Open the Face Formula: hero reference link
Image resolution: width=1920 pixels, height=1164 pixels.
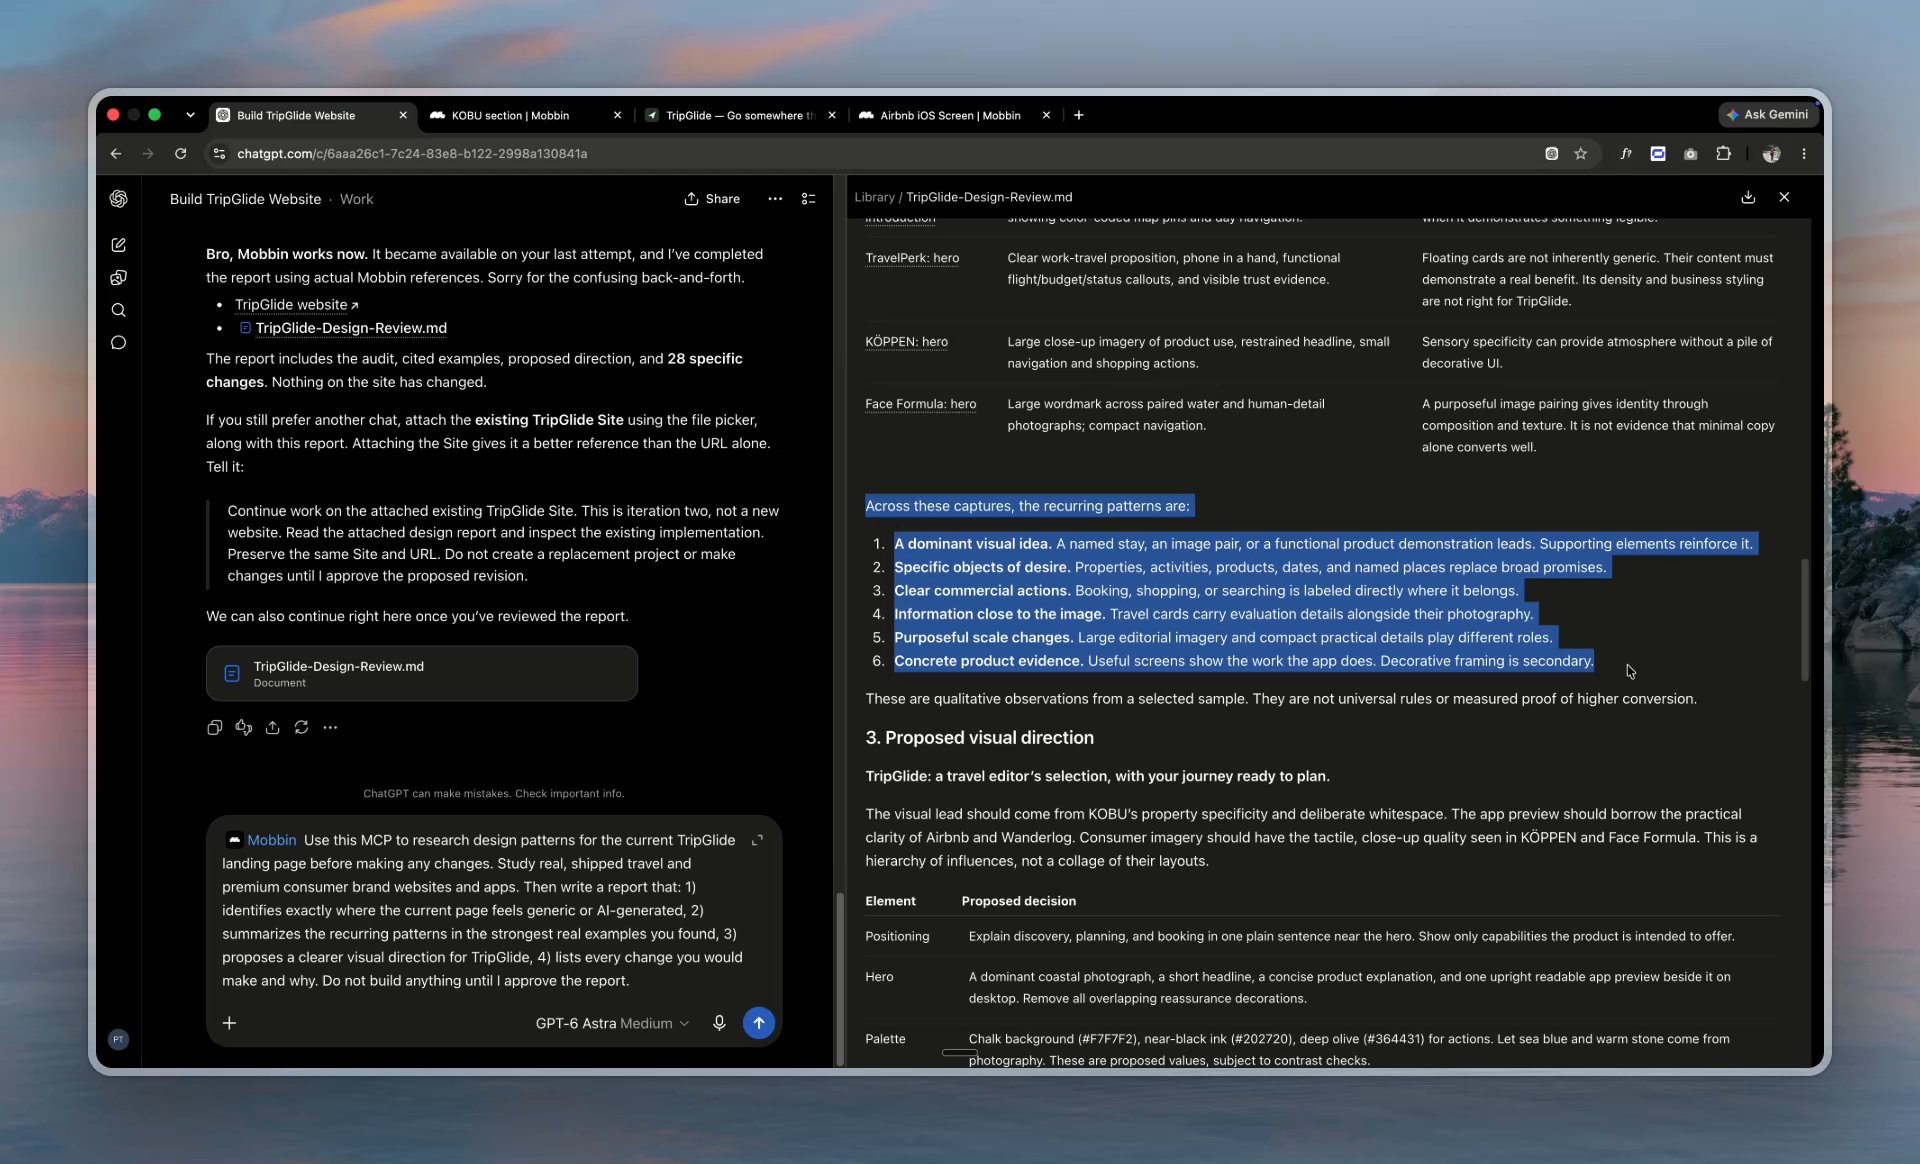point(920,404)
